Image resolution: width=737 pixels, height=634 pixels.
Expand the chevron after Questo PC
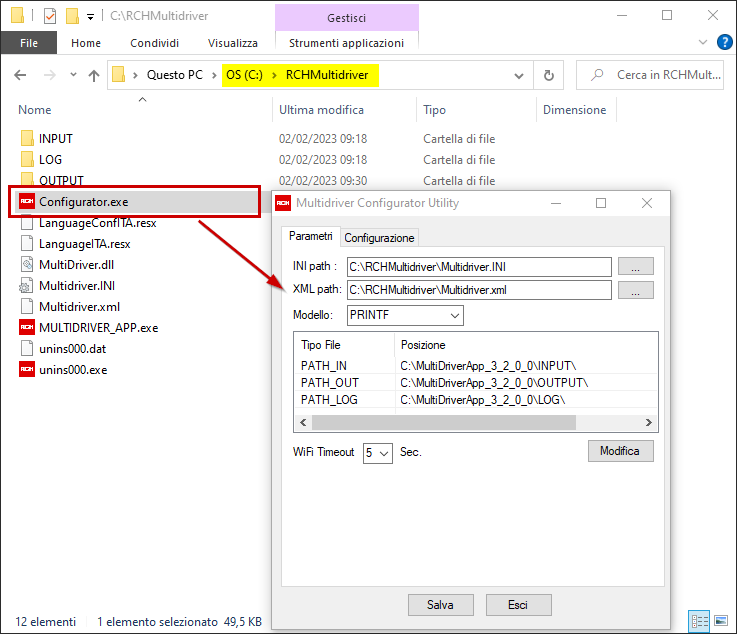tap(214, 75)
